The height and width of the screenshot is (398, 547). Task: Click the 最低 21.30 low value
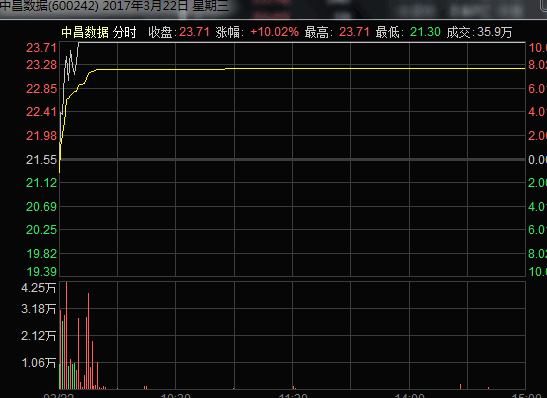click(425, 32)
